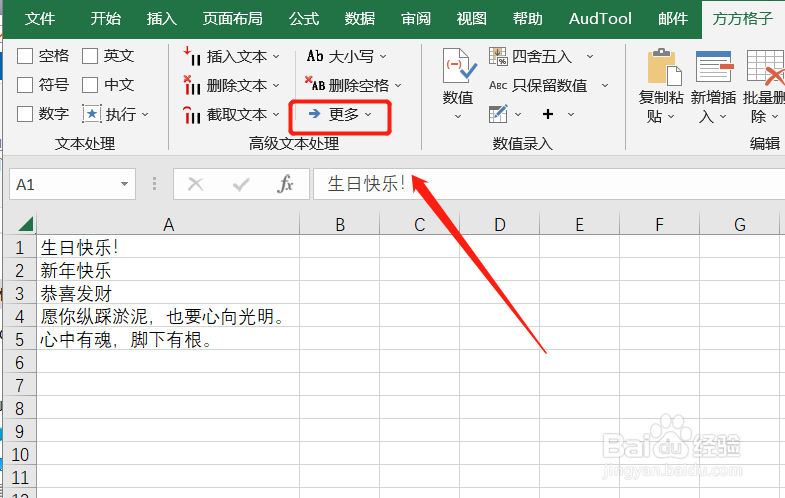Switch to the 帮助 (Help) tab

(528, 19)
